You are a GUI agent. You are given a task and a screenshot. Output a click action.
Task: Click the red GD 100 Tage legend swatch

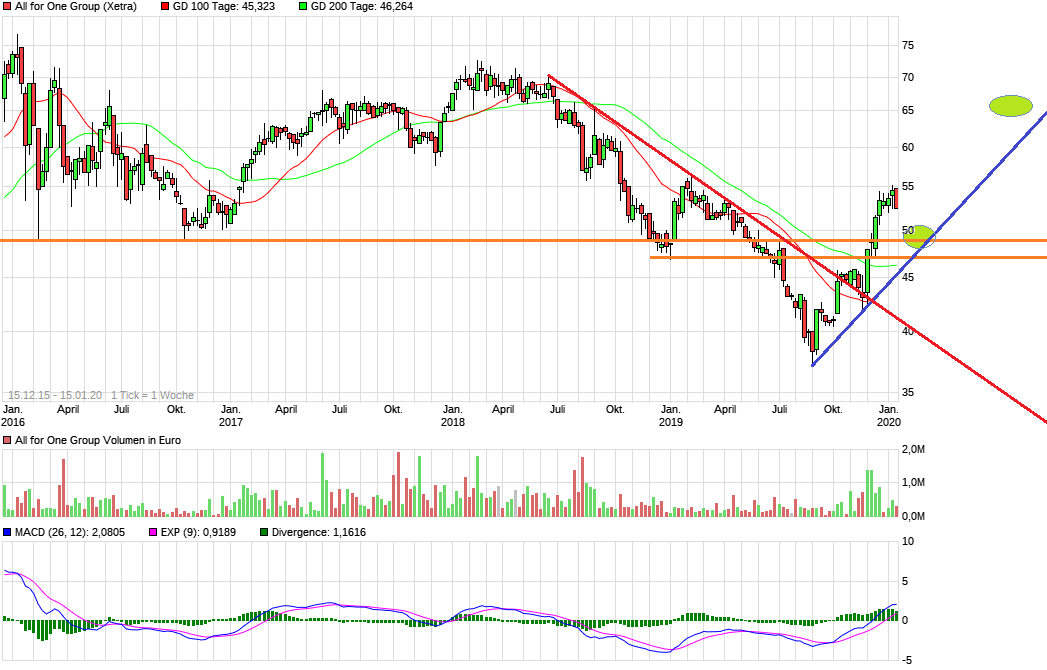pyautogui.click(x=164, y=6)
